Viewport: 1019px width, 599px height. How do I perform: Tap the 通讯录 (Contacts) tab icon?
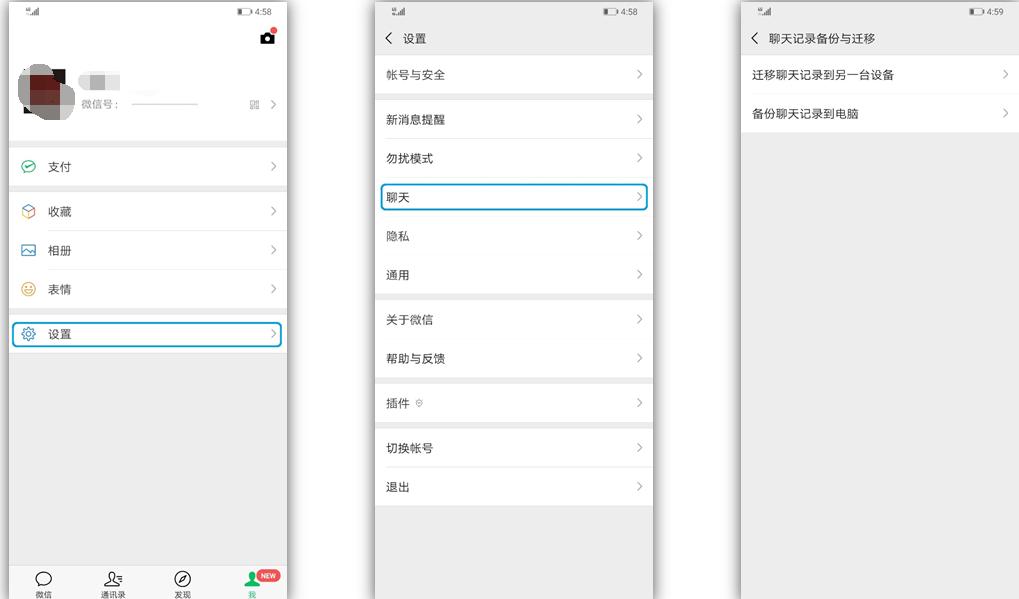pos(113,578)
